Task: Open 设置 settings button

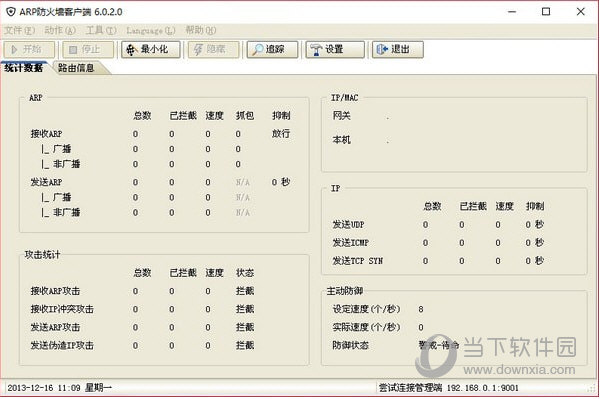Action: [x=335, y=50]
